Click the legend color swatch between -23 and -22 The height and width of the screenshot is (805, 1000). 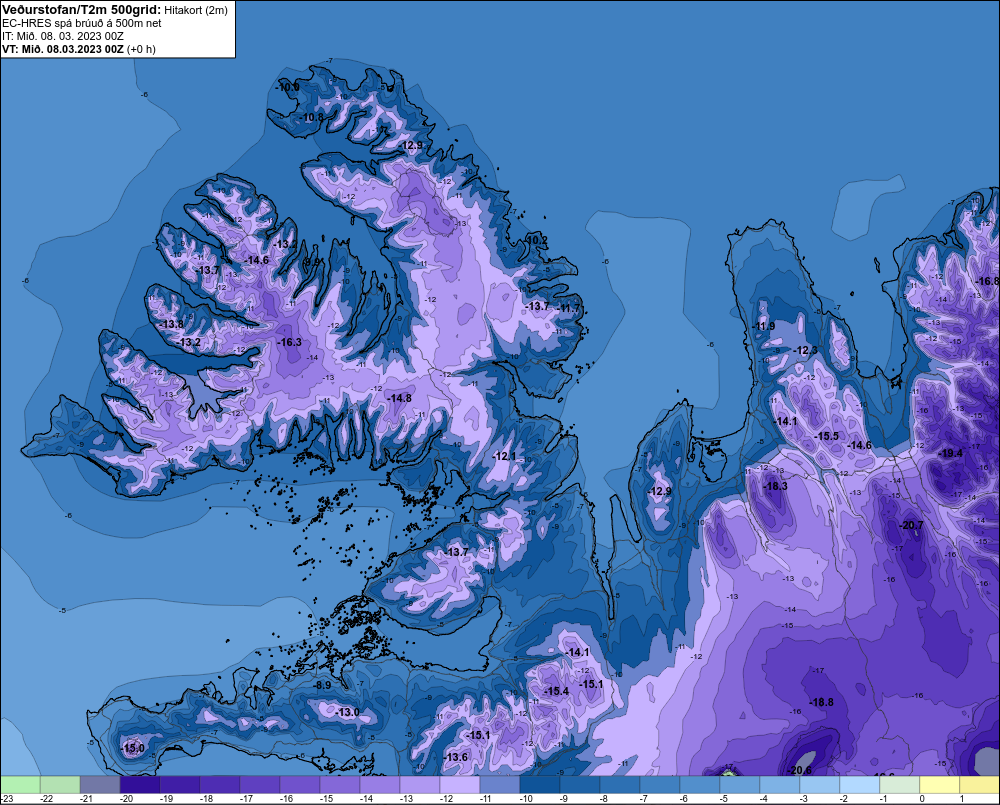[x=20, y=785]
